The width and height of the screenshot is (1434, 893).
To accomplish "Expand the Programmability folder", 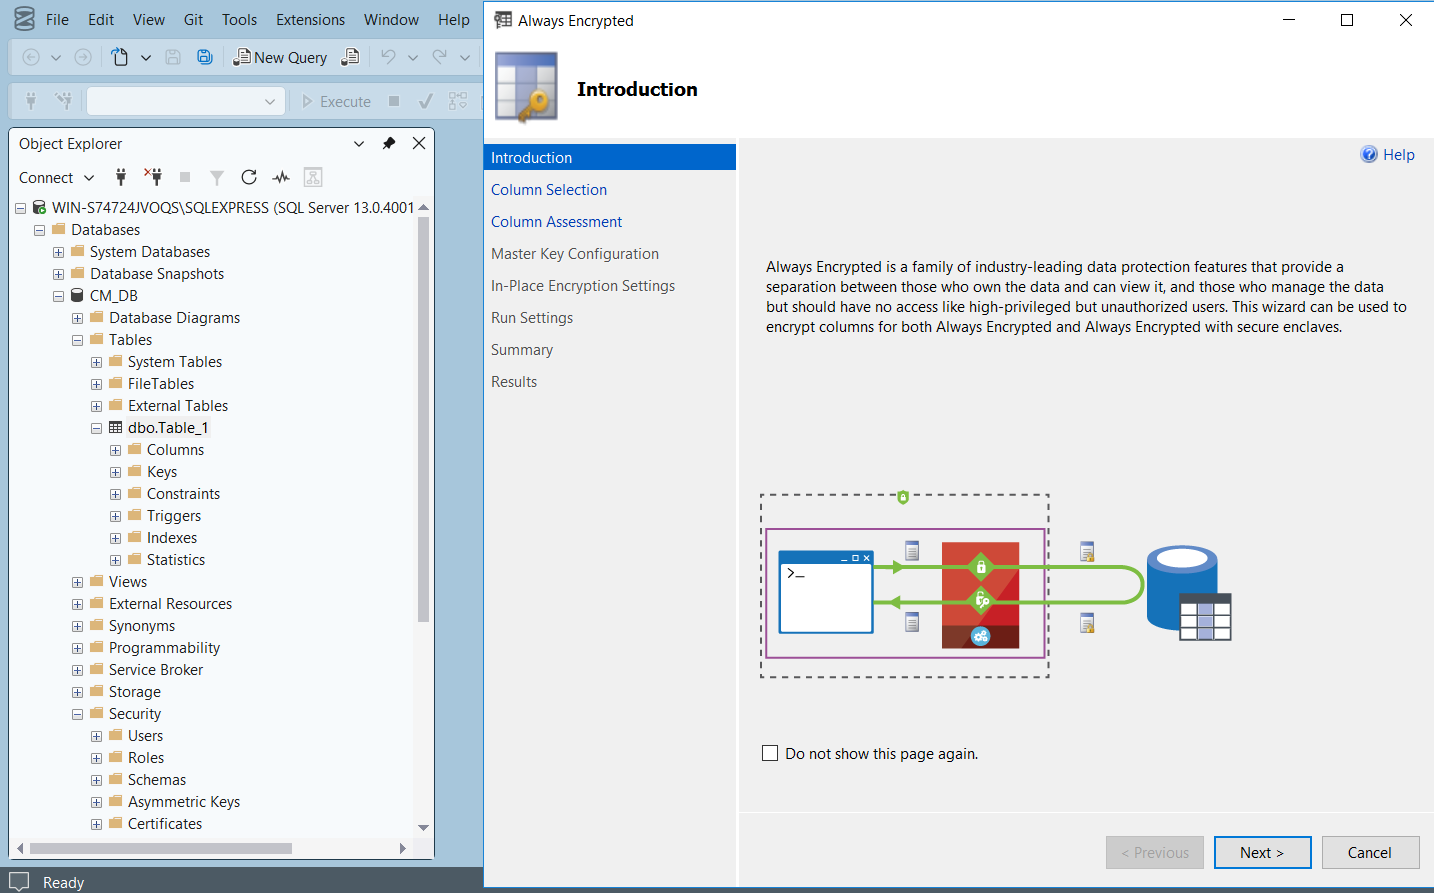I will point(77,648).
